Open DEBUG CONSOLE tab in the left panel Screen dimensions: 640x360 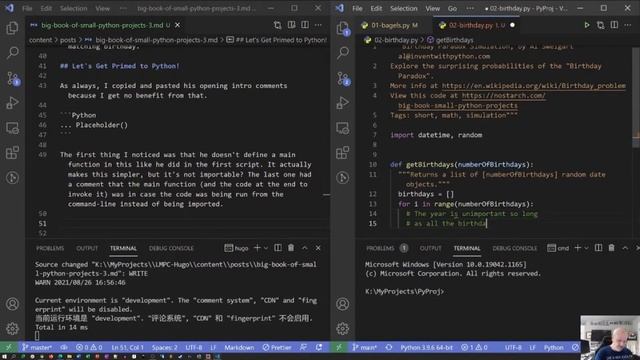(171, 248)
